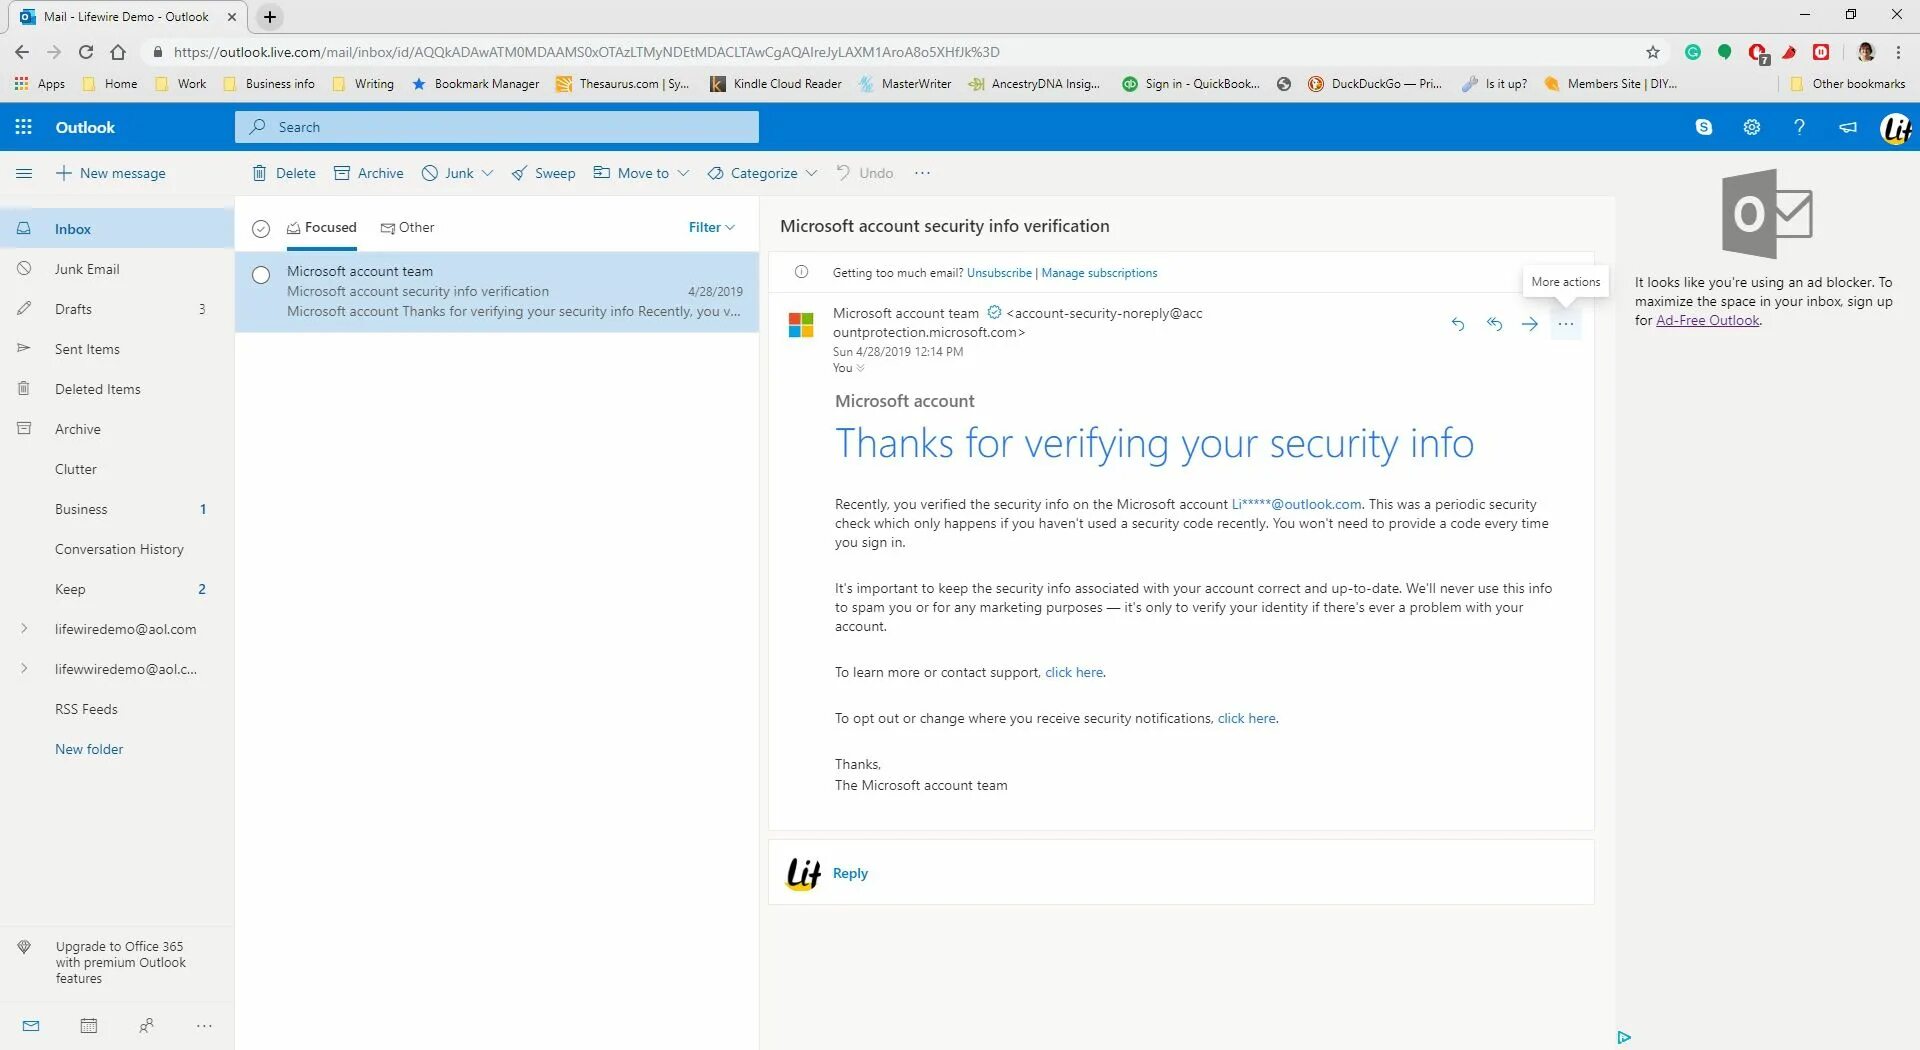Forward the message using arrow icon
The image size is (1920, 1050).
[x=1530, y=323]
